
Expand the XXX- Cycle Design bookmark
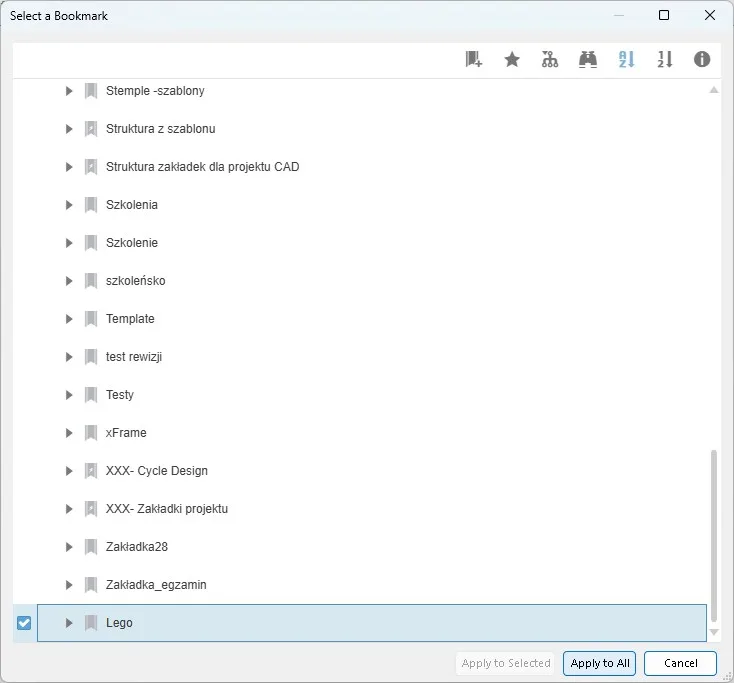69,471
